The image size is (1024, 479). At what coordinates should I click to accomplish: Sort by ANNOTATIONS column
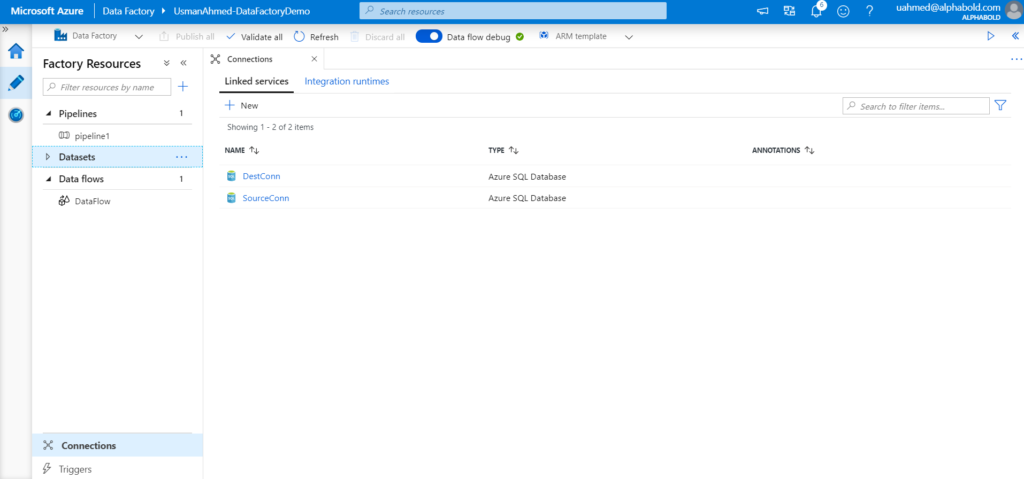[x=783, y=150]
